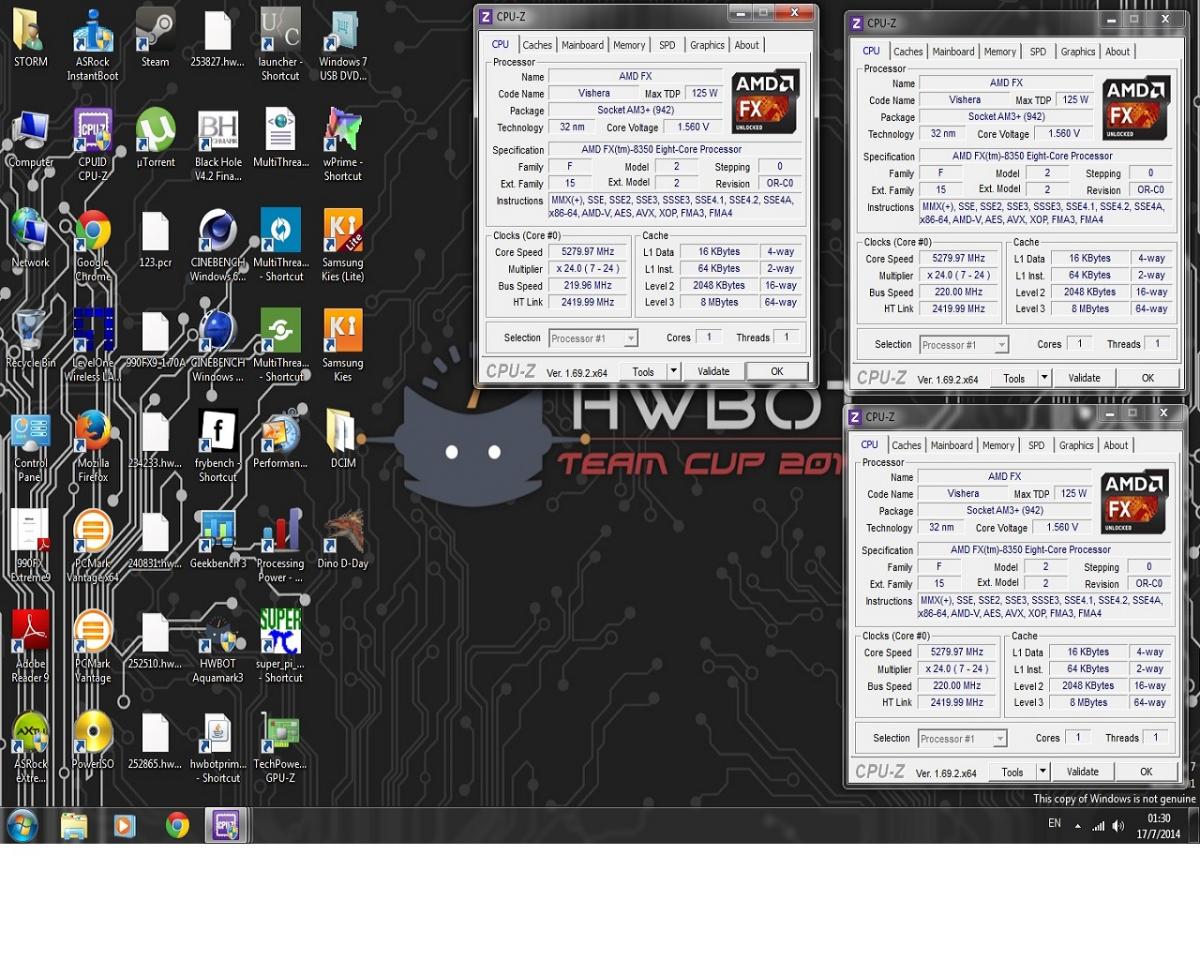Open the Recycle Bin icon
The image size is (1200, 960).
point(30,339)
